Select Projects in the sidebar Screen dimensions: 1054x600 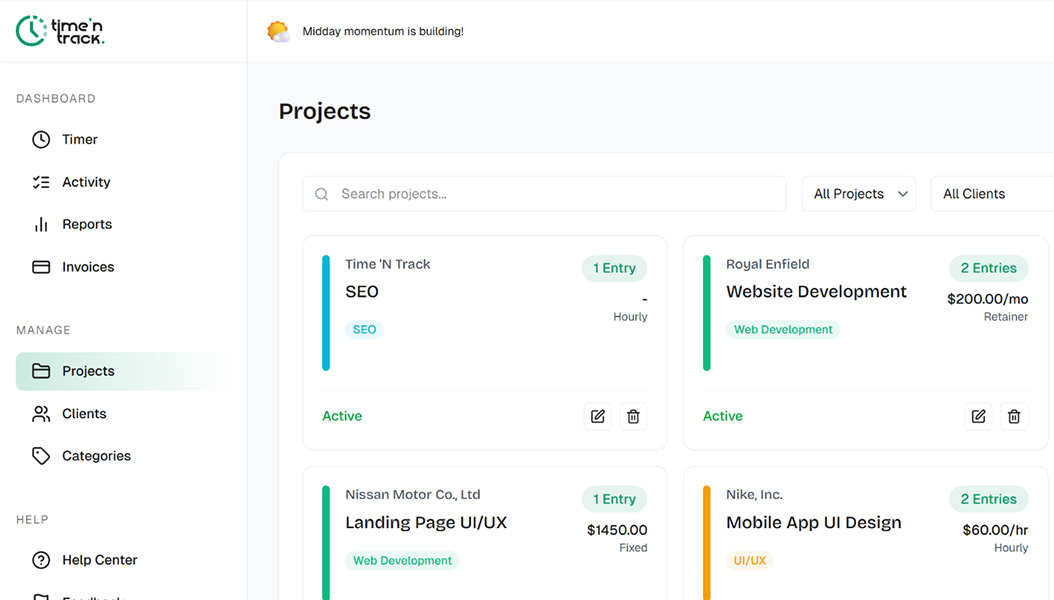(88, 371)
